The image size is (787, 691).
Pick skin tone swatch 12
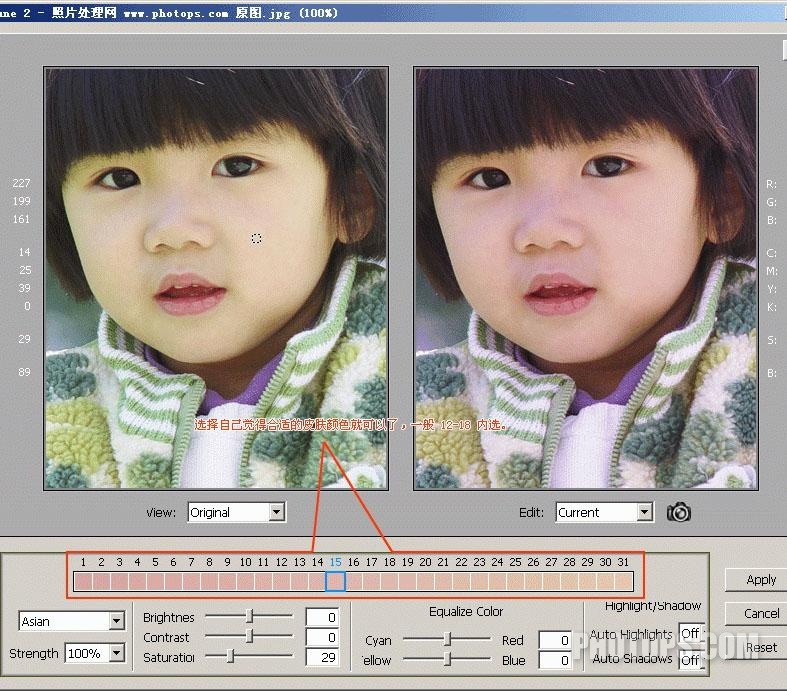pyautogui.click(x=282, y=582)
